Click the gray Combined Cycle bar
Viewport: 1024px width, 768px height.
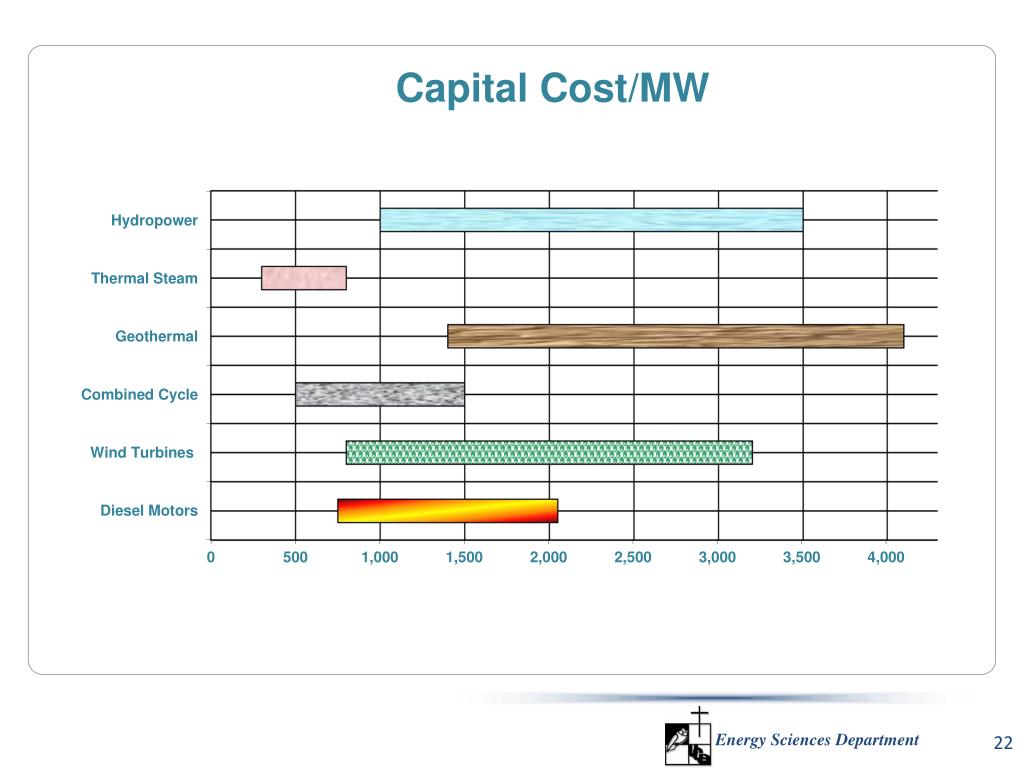379,394
